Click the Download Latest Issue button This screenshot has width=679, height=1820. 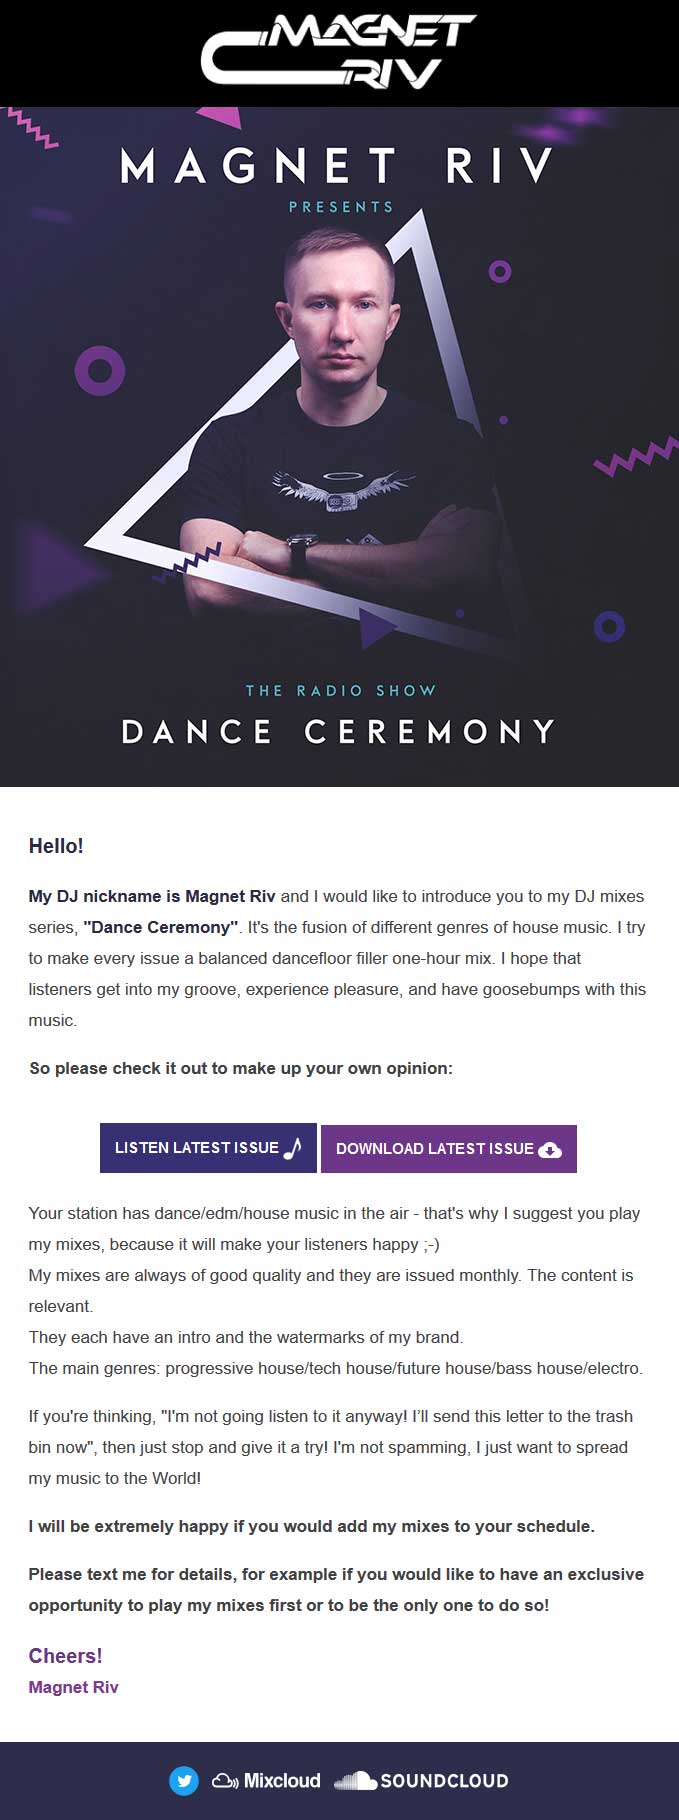point(449,1148)
